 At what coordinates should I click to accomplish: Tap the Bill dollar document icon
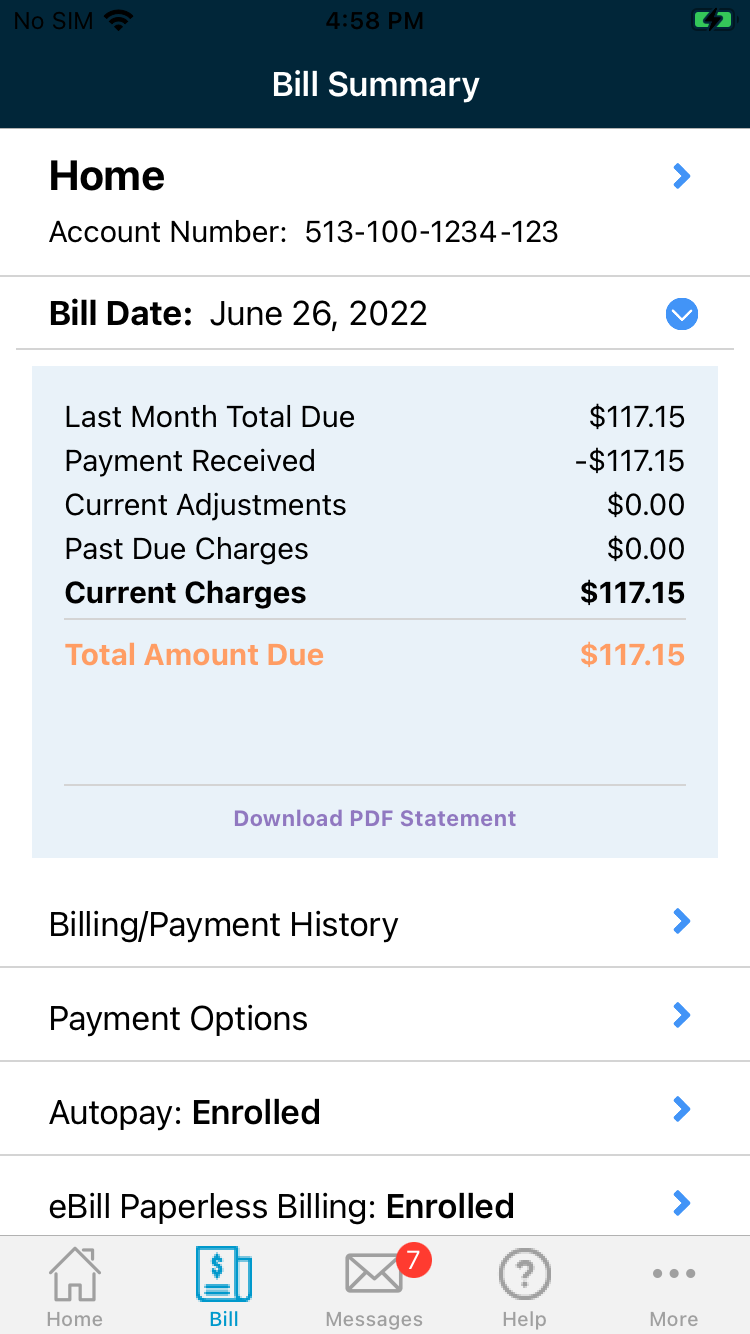[x=224, y=1274]
